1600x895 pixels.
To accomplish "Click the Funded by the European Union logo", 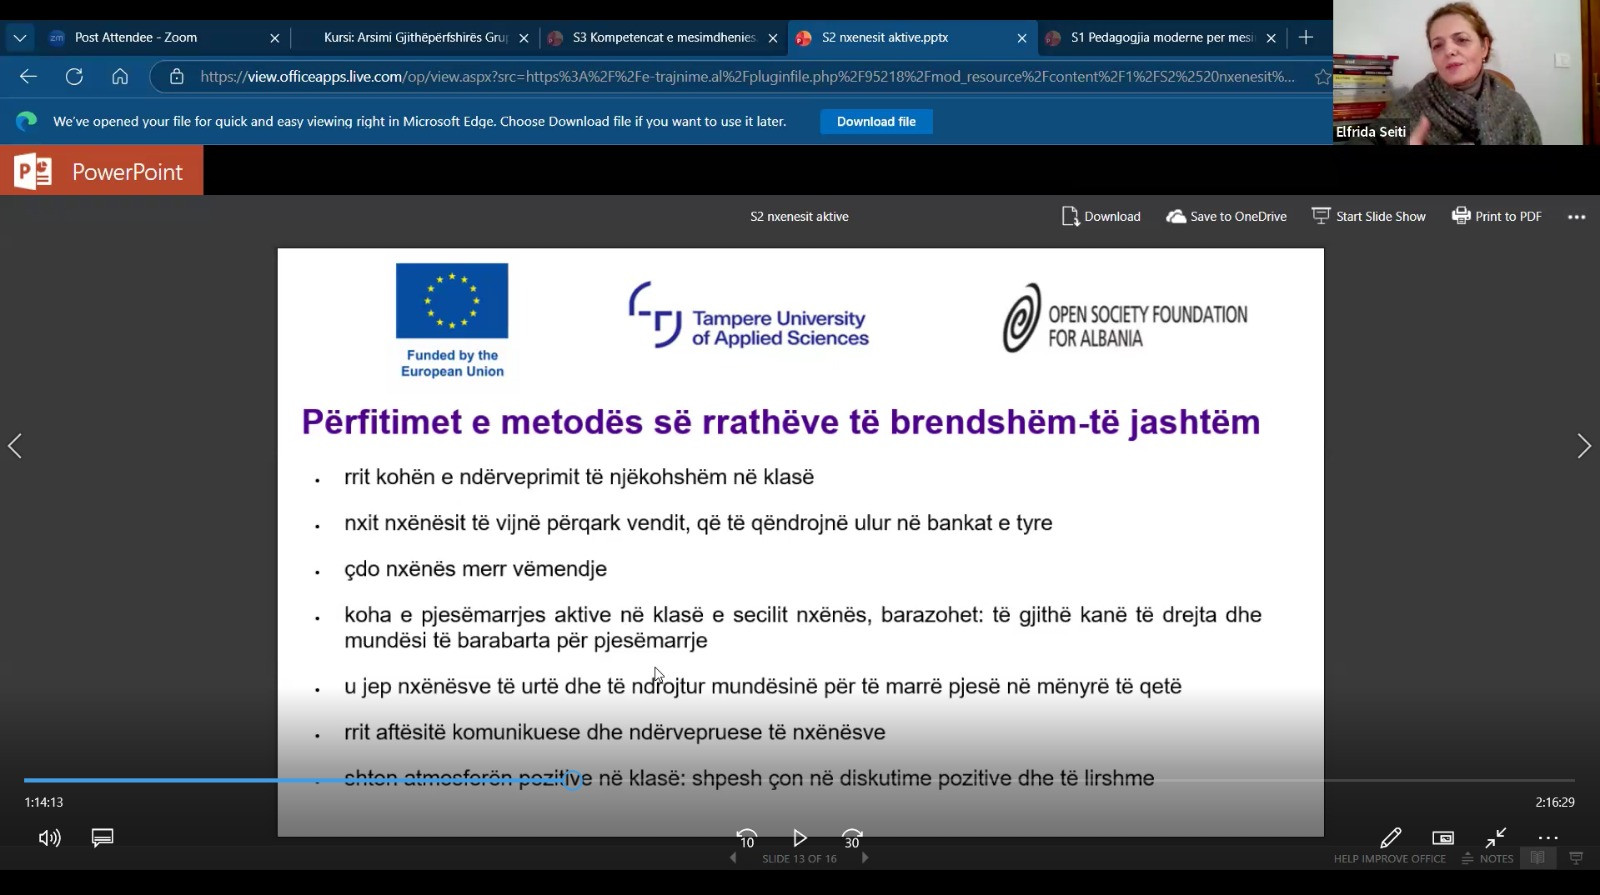I will tap(452, 321).
